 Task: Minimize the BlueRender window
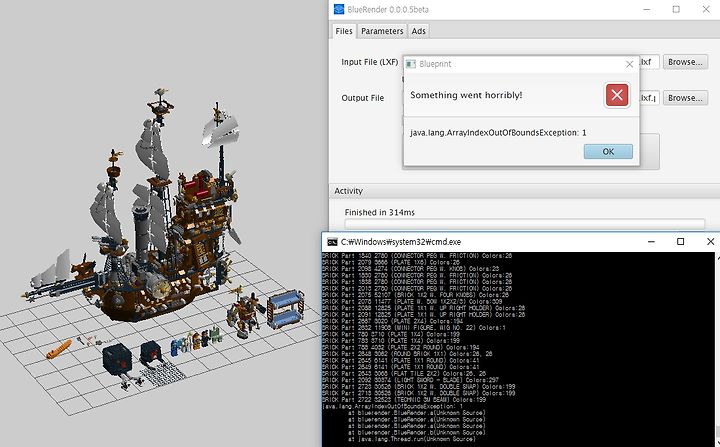pos(647,9)
